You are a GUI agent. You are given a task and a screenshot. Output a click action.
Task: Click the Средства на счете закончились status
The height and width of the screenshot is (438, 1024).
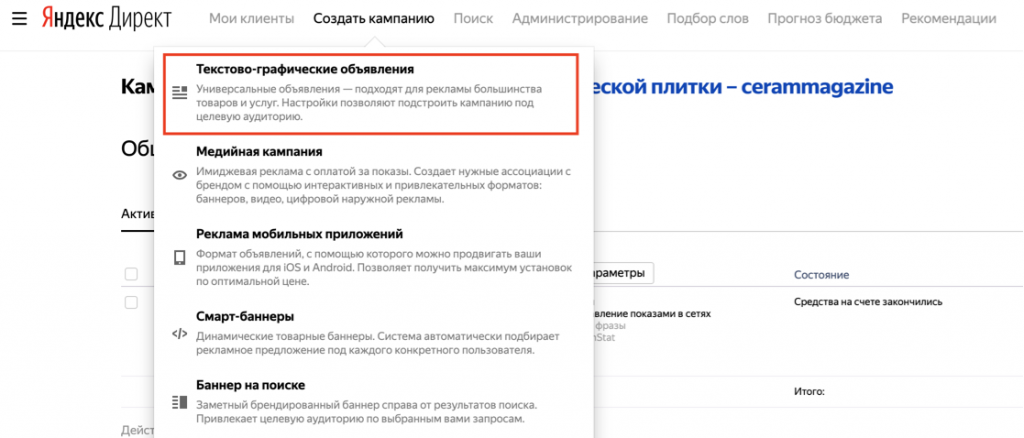tap(868, 302)
